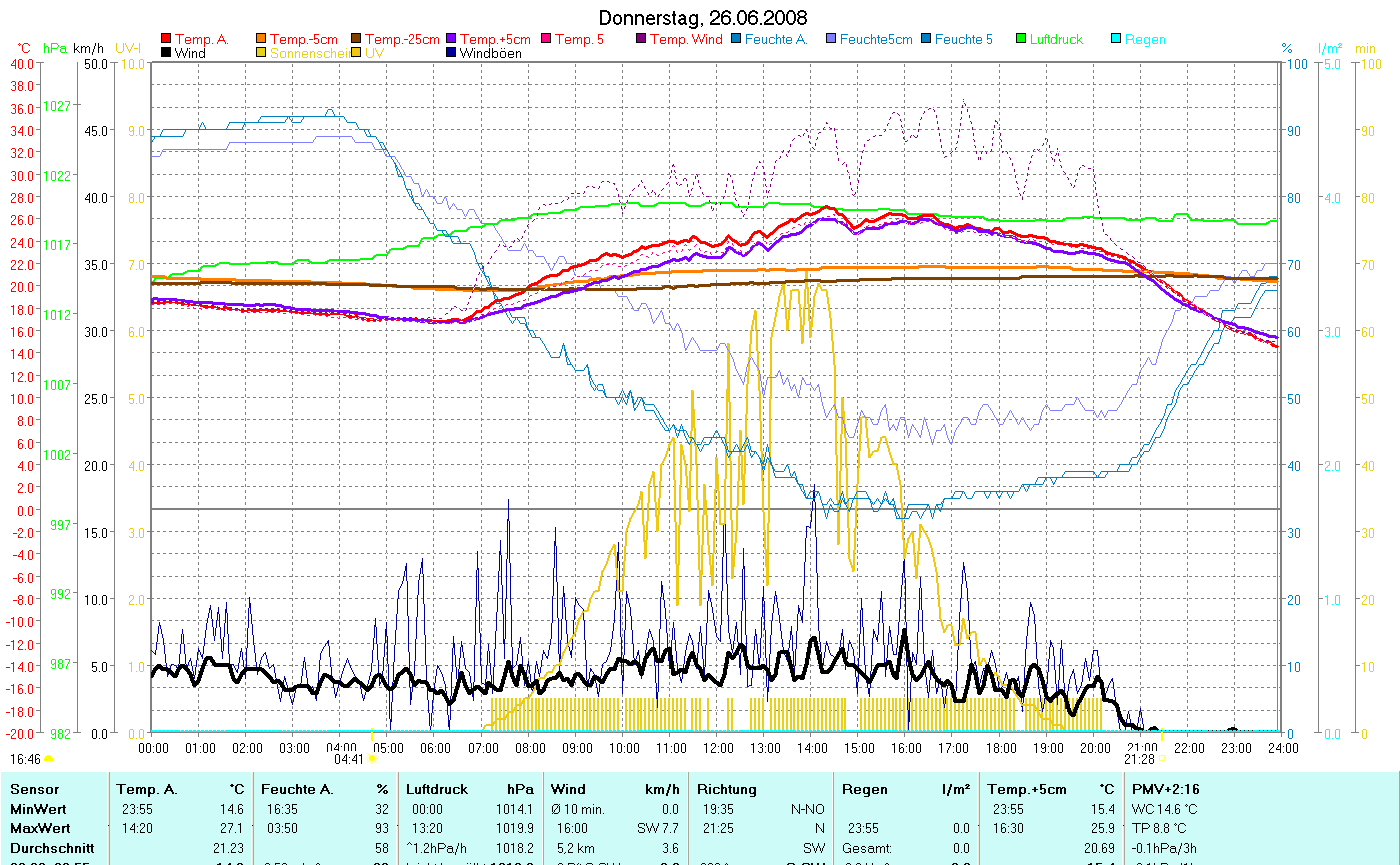Click the Temp. Wind legend label
Screen dimensions: 1400x865
click(685, 40)
